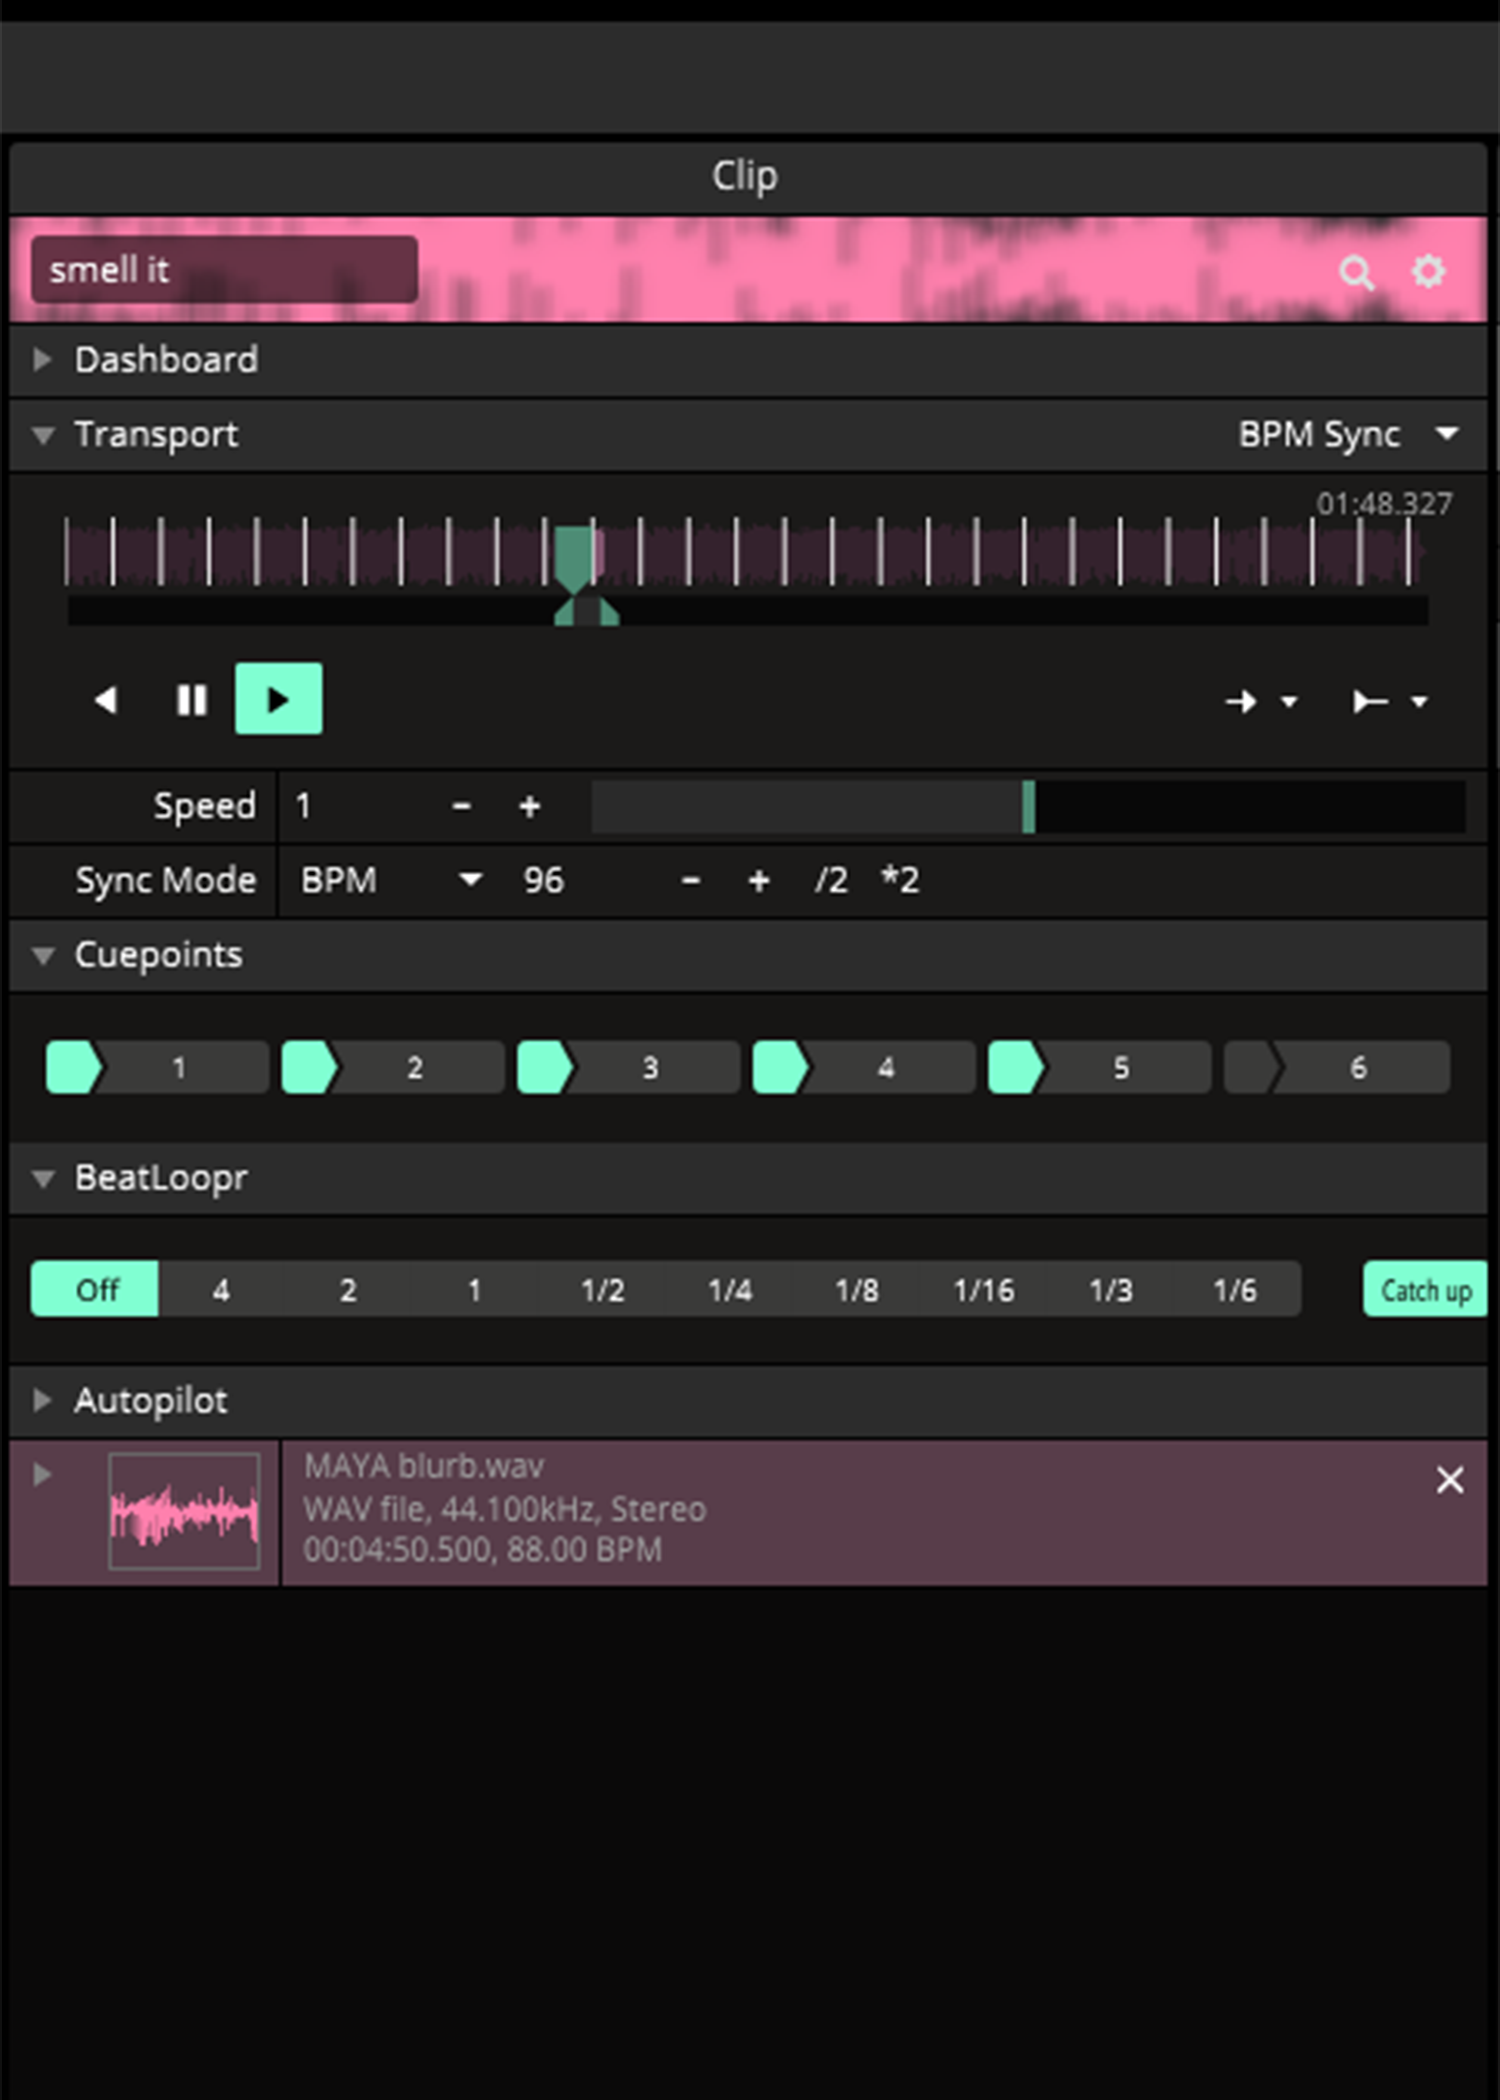
Task: Click the Catch up button
Action: point(1424,1290)
